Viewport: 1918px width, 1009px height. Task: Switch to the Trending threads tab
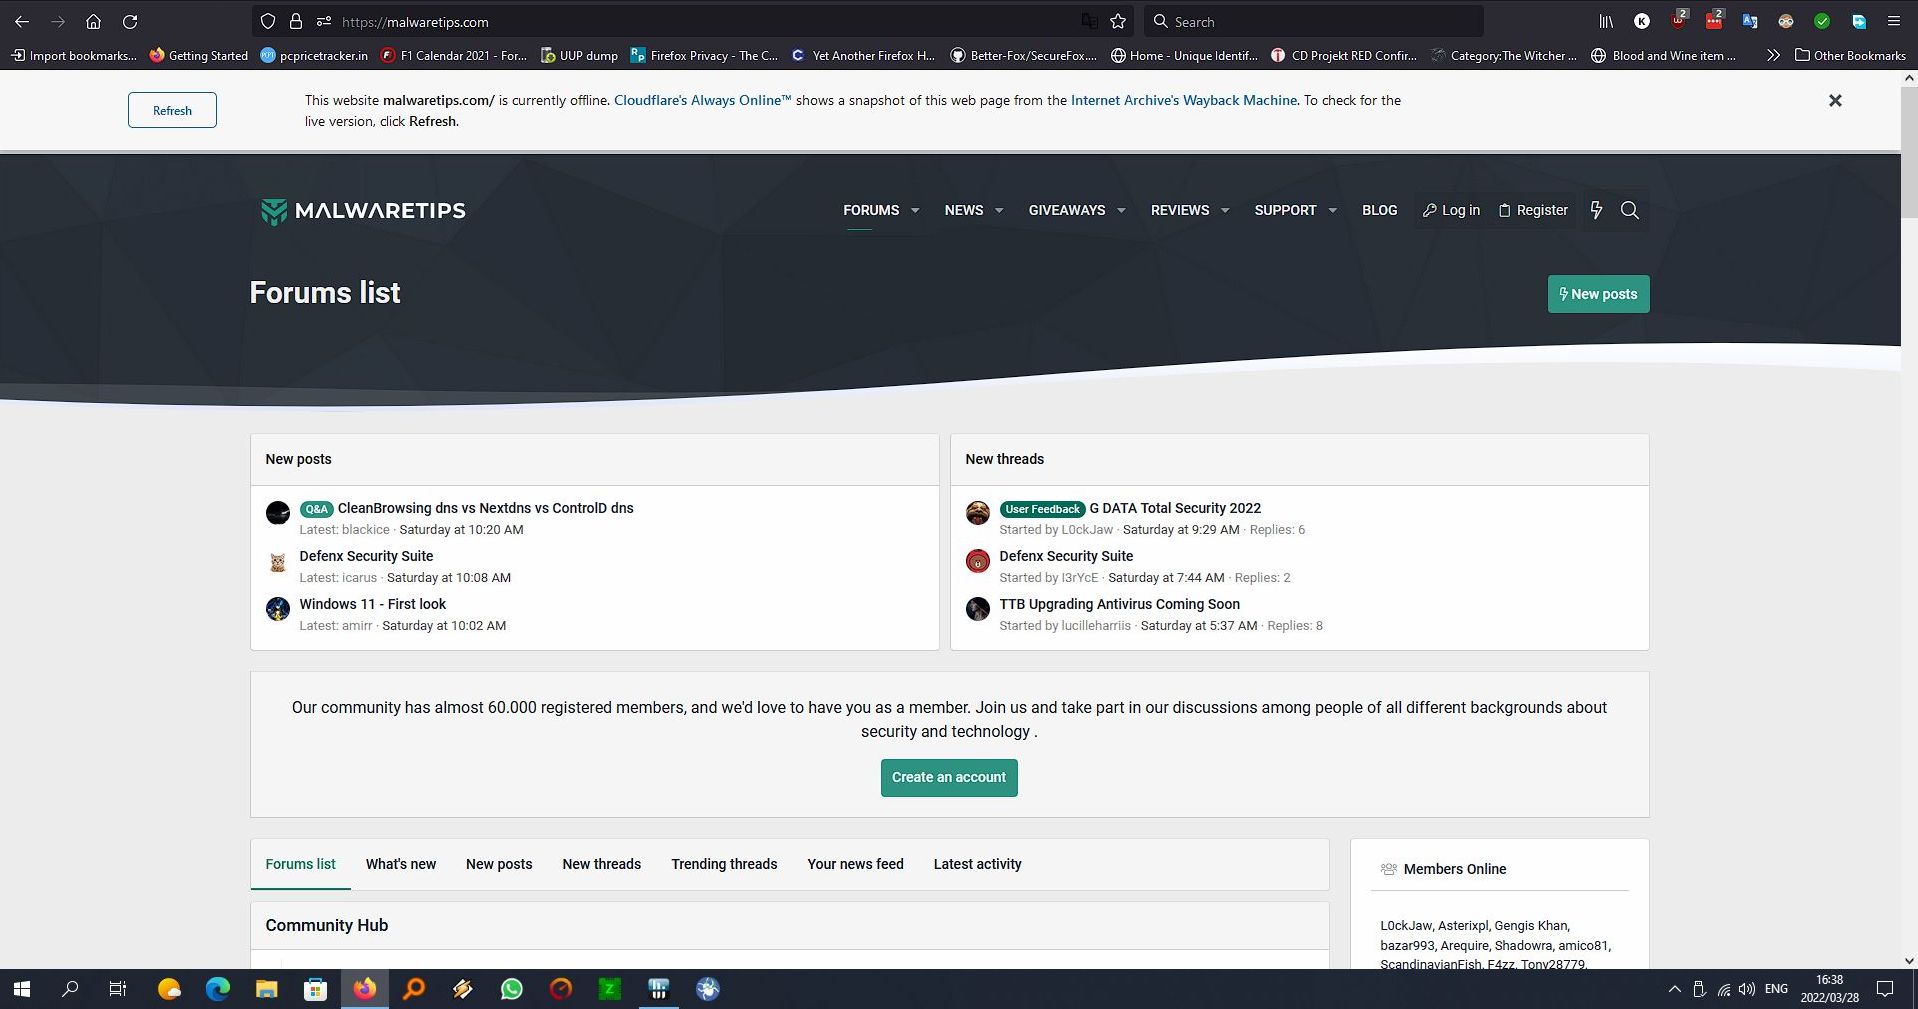[724, 864]
